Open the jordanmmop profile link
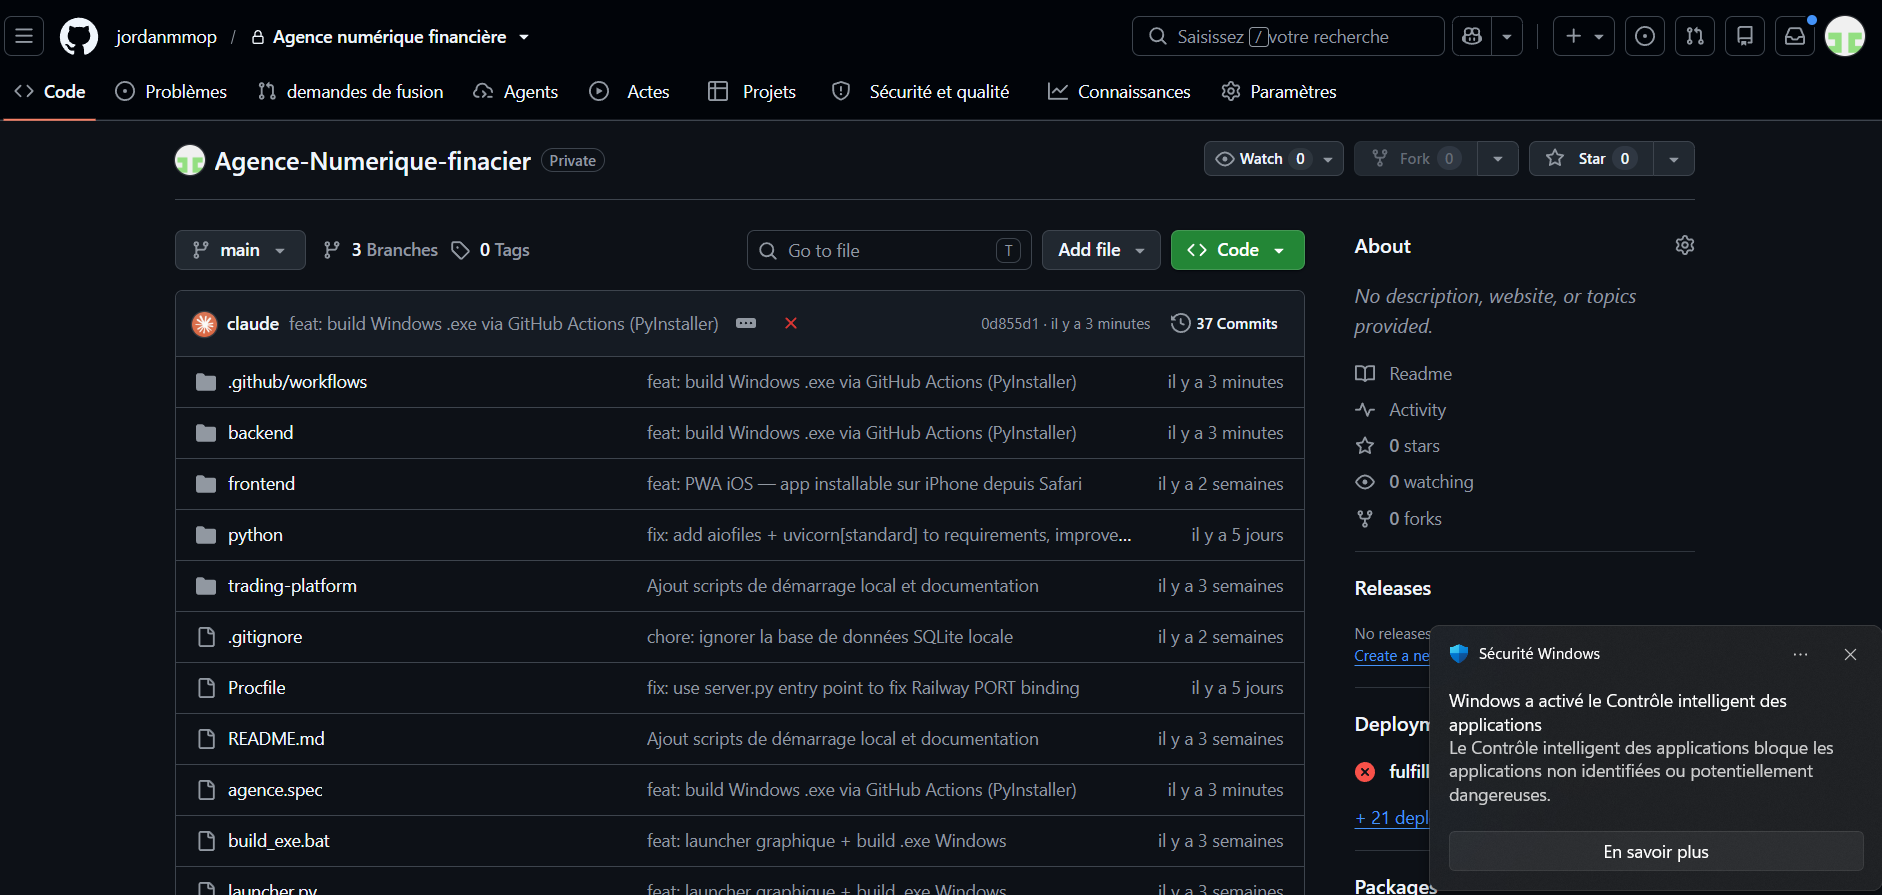Screen dimensions: 1882x895 pos(166,37)
